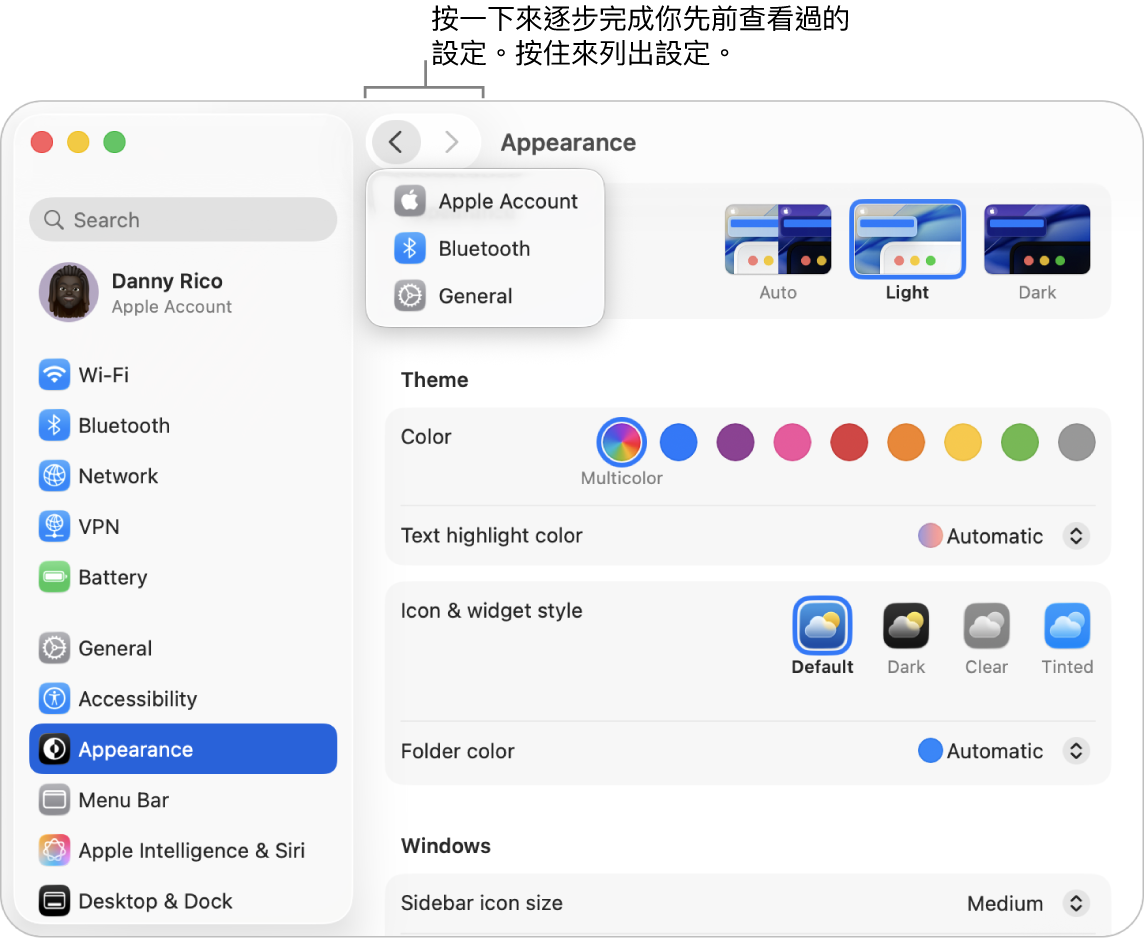
Task: Open Apple Intelligence & Siri settings
Action: click(191, 851)
